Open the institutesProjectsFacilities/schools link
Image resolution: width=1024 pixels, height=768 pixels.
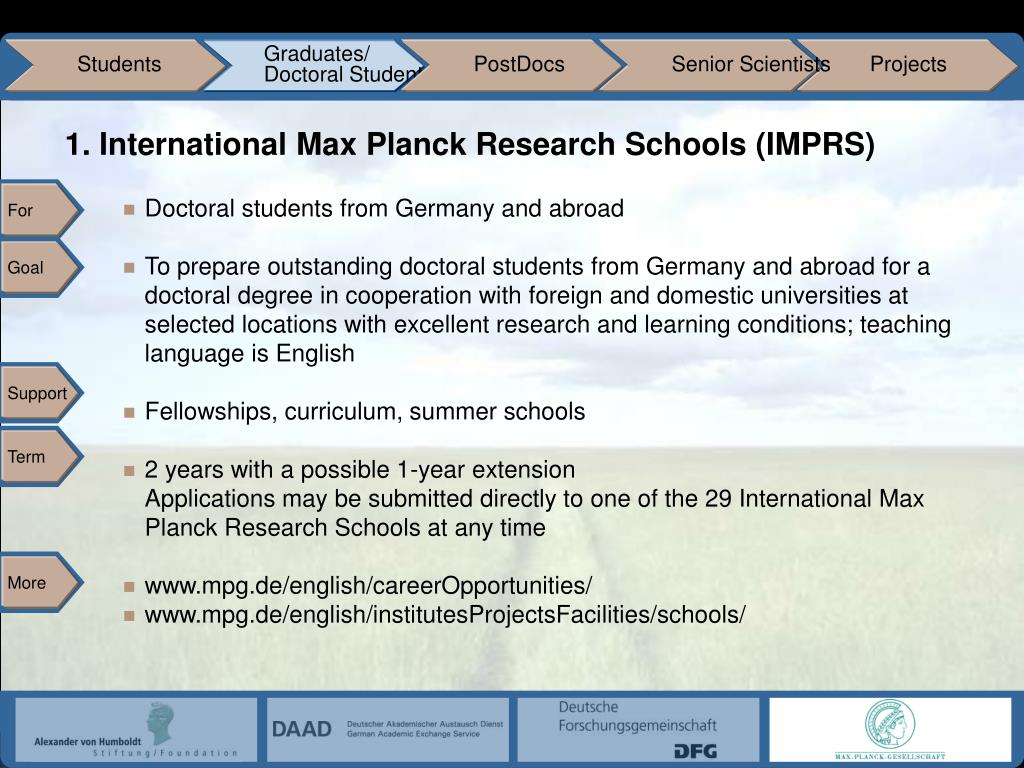[445, 615]
